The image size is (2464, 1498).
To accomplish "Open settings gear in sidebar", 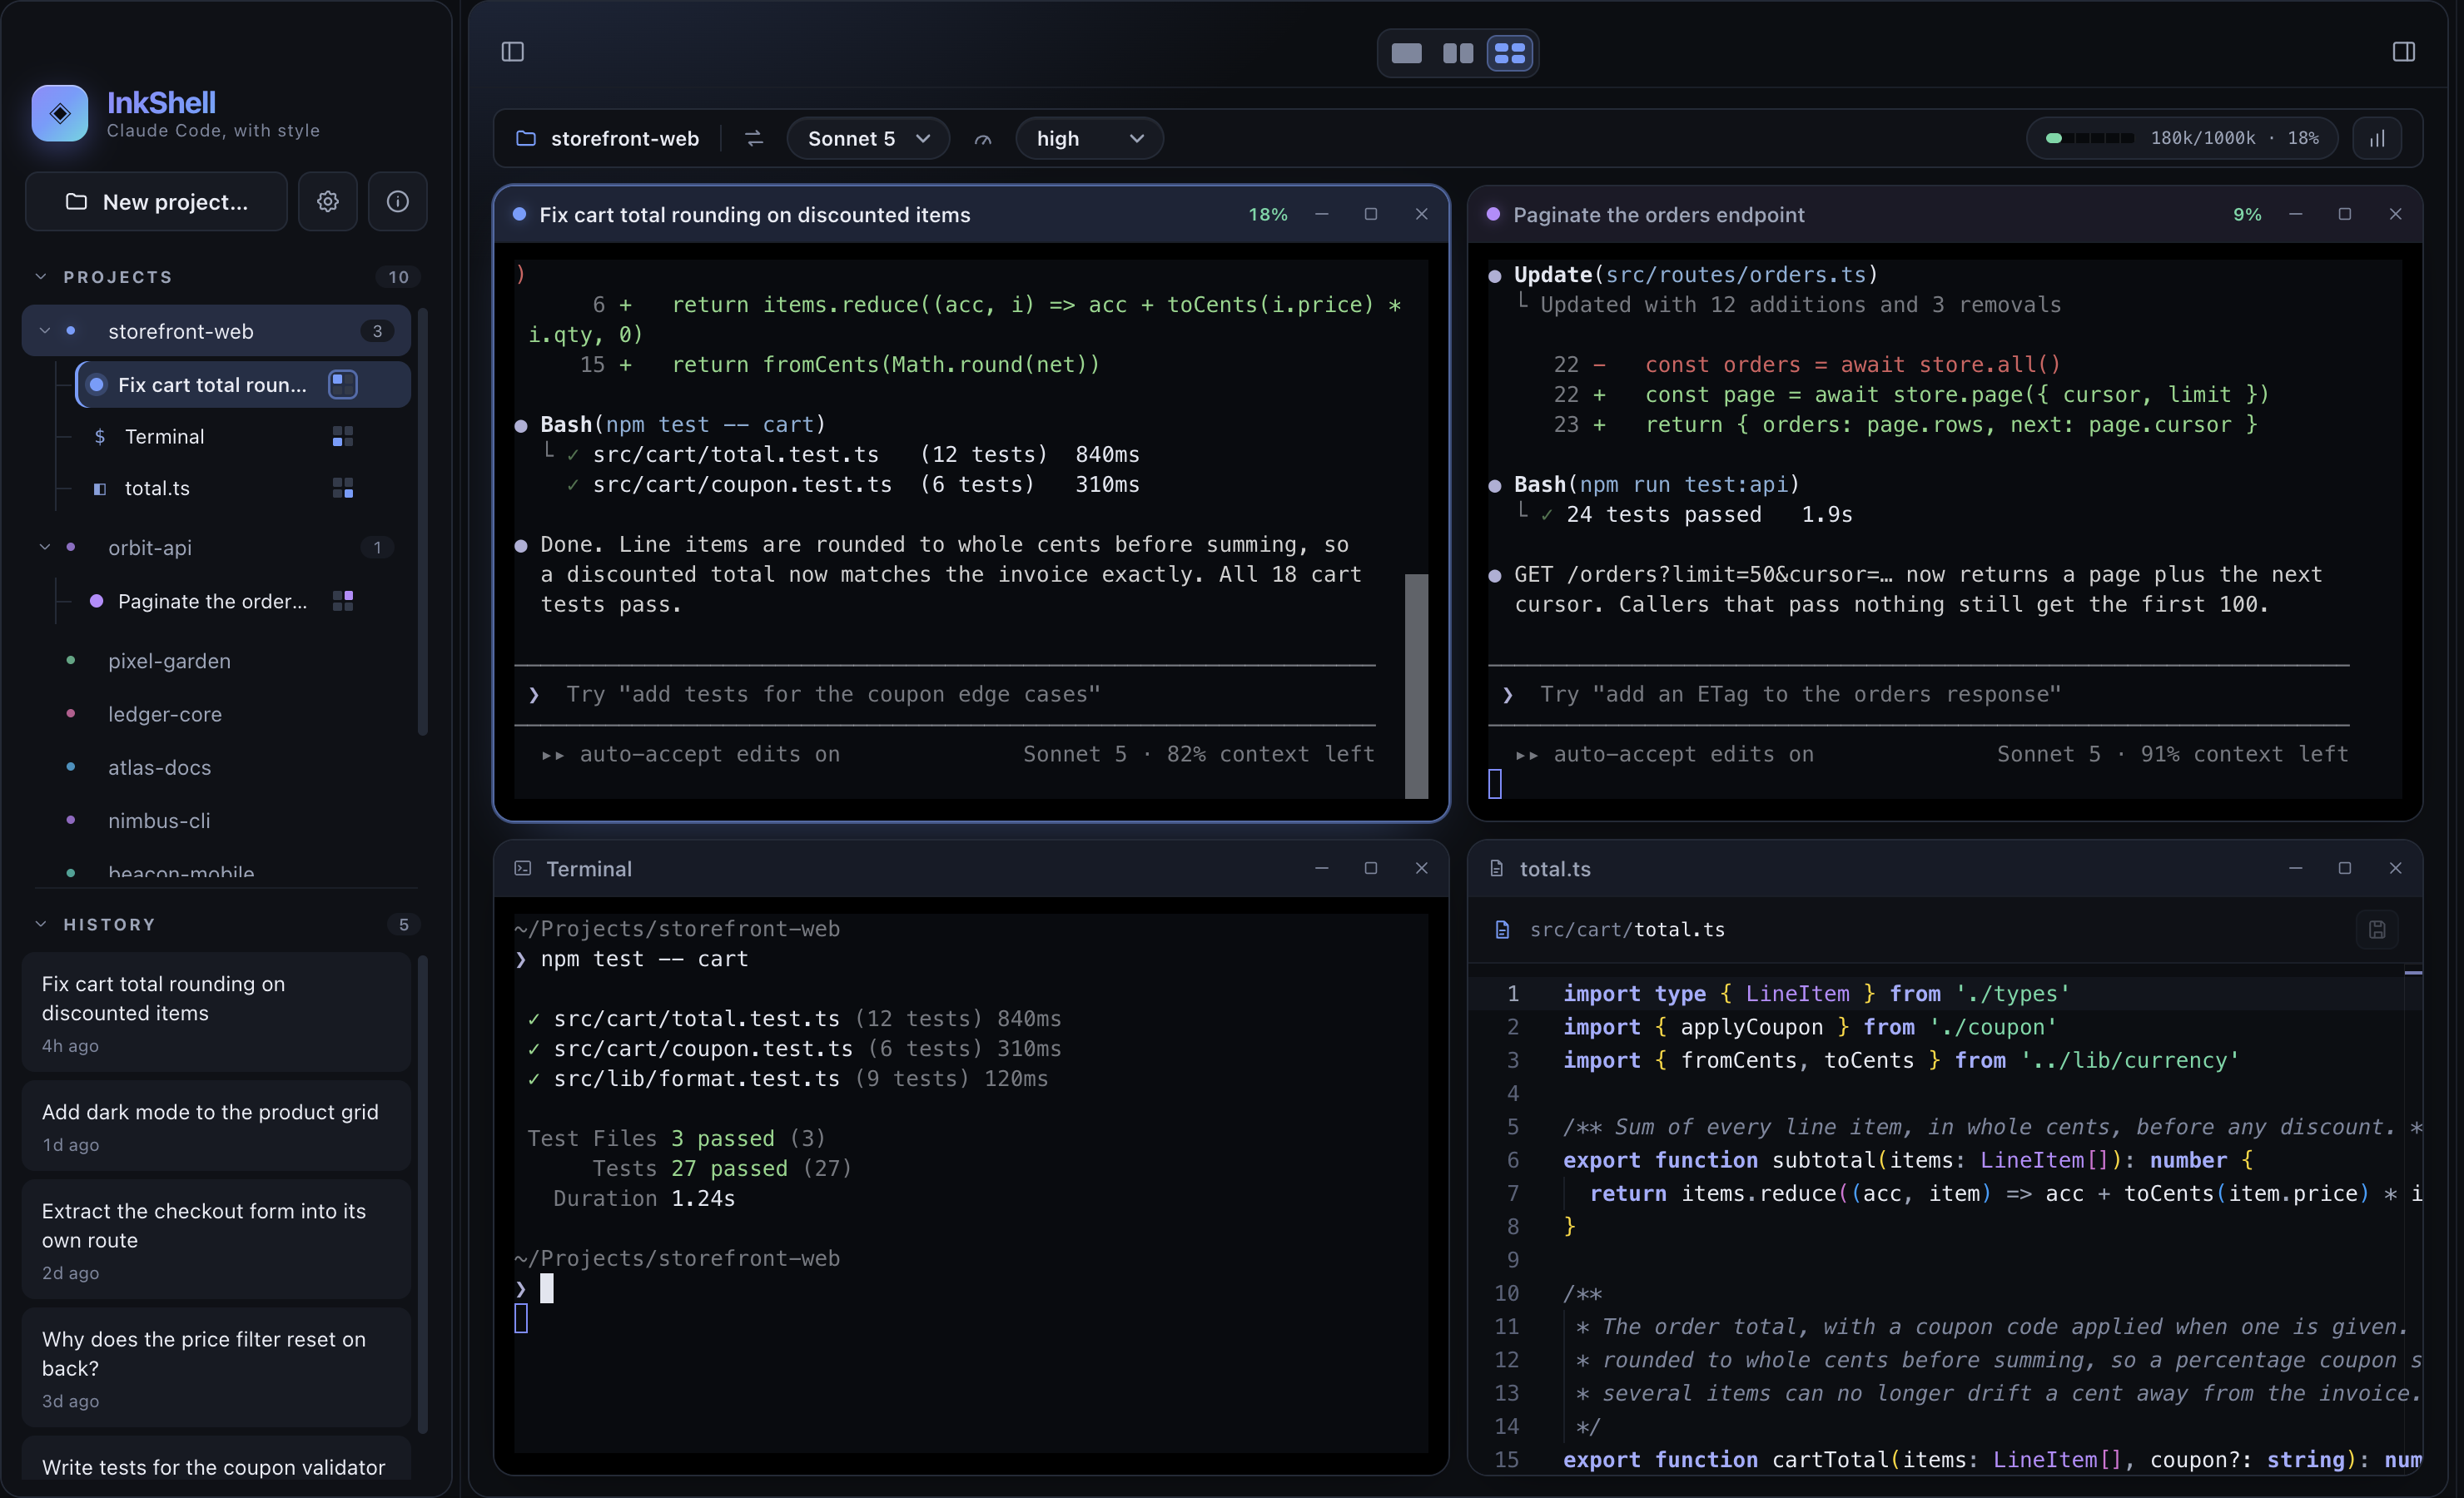I will (x=327, y=202).
